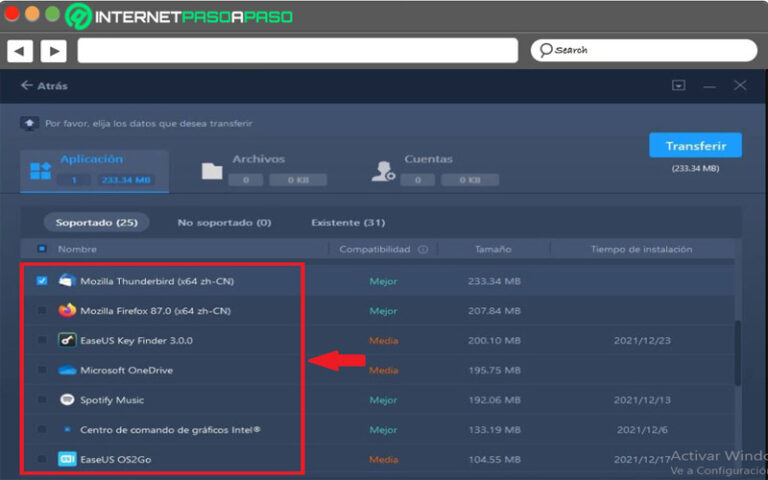The height and width of the screenshot is (480, 768).
Task: Click the Spotify Music row name
Action: pos(112,400)
